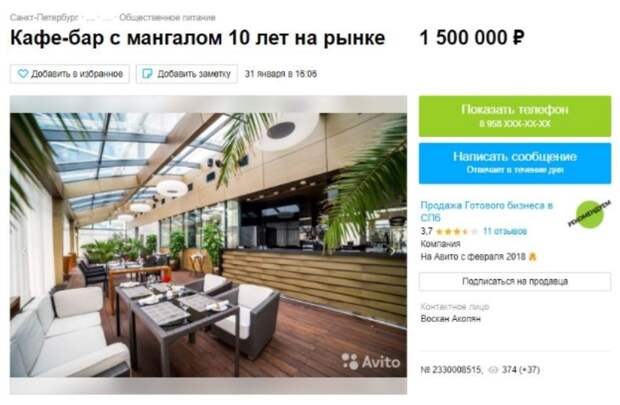Viewport: 620px width, 405px height.
Task: Open Общественное питание breadcrumb category
Action: (167, 17)
